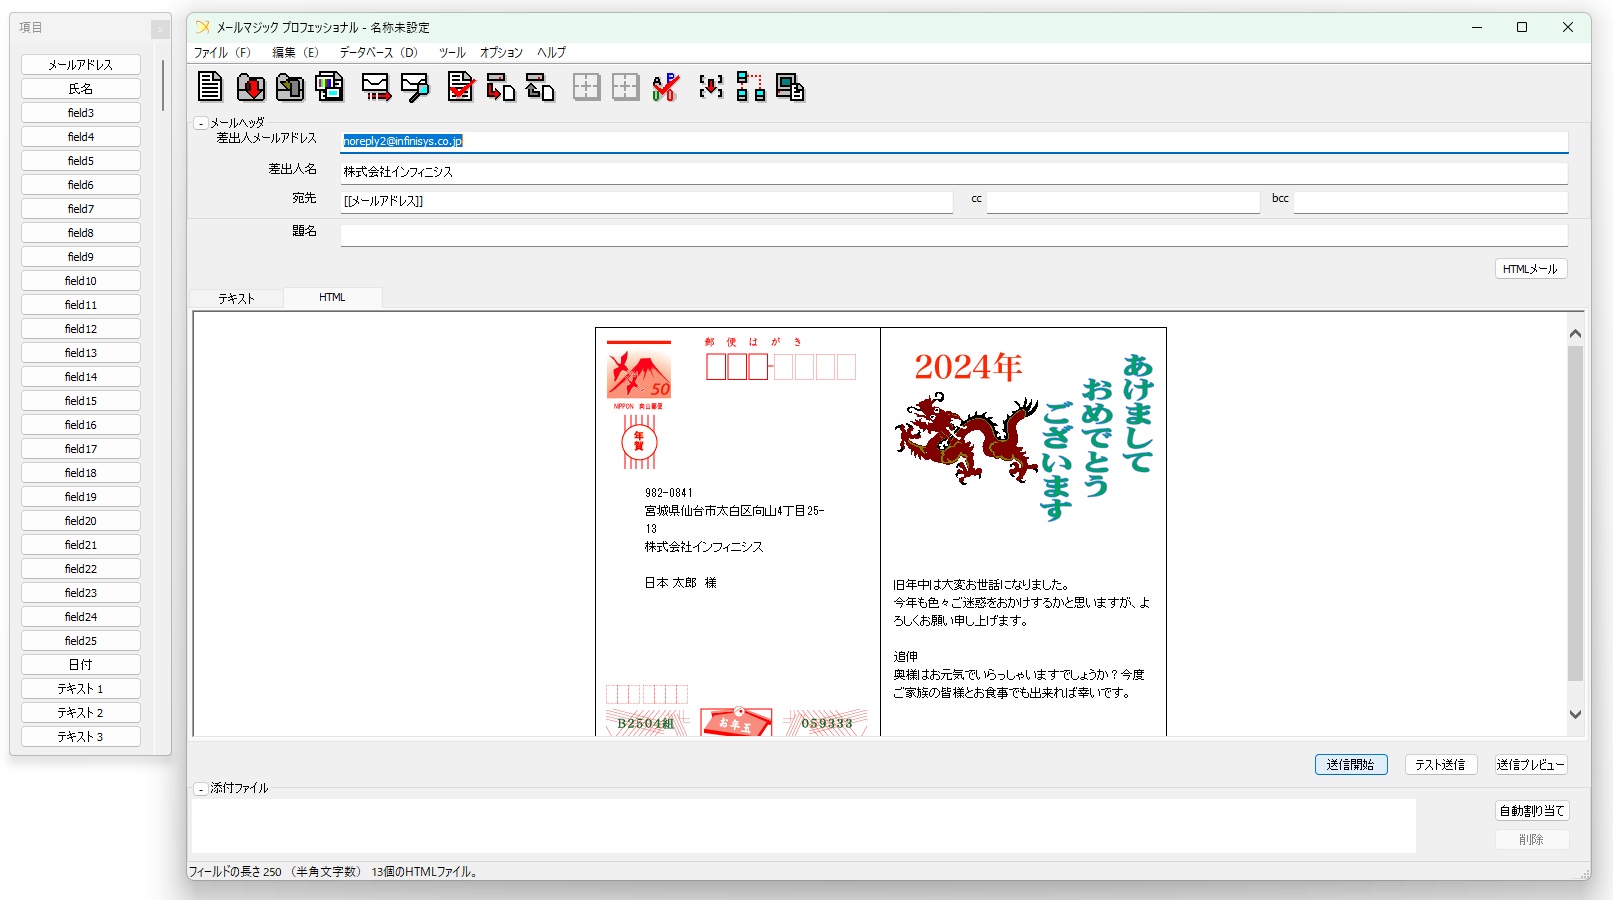Click the 送信開始 button
This screenshot has width=1613, height=900.
(1350, 764)
